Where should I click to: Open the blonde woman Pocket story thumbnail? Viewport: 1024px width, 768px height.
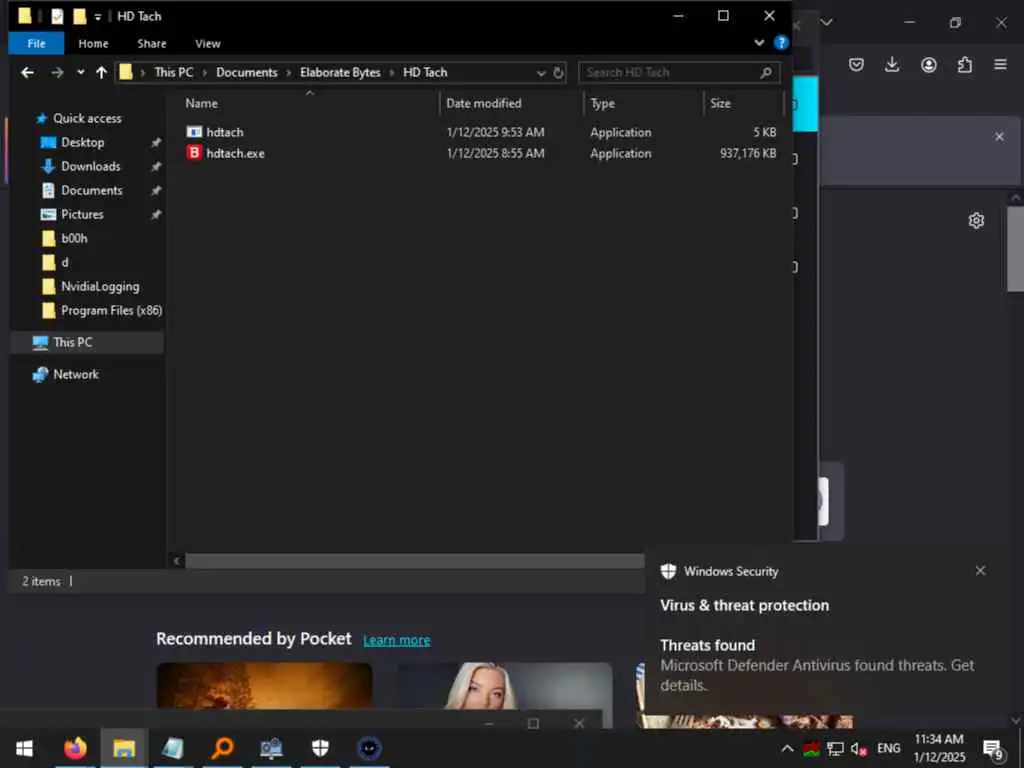click(x=504, y=686)
